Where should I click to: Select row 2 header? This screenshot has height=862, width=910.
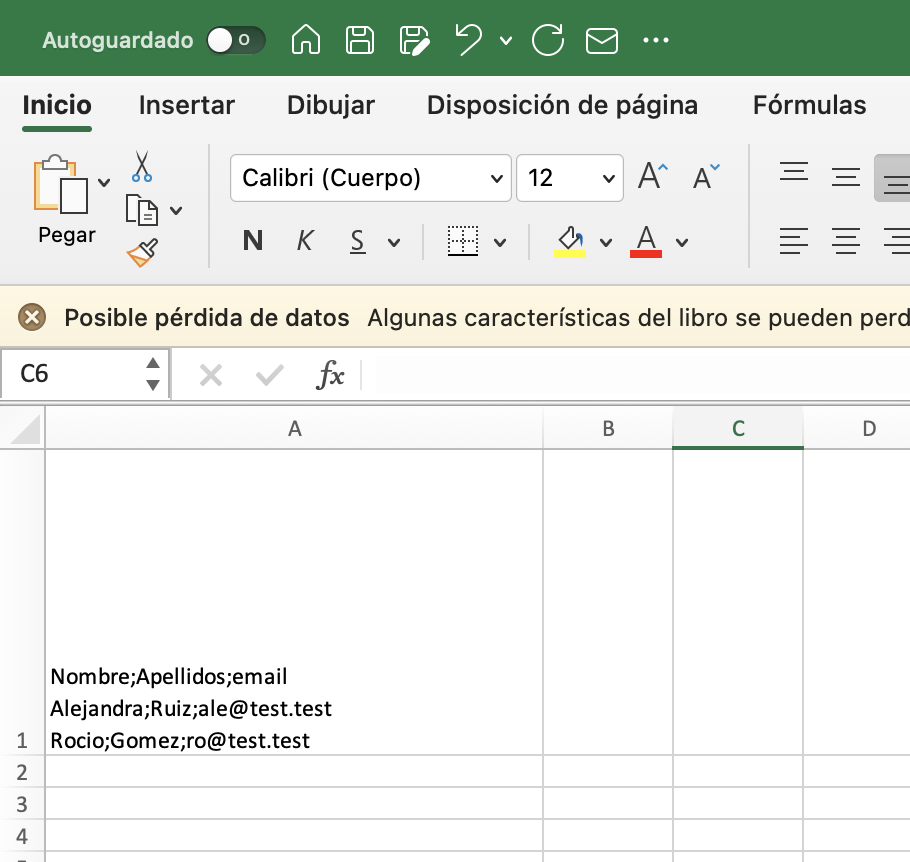(22, 771)
